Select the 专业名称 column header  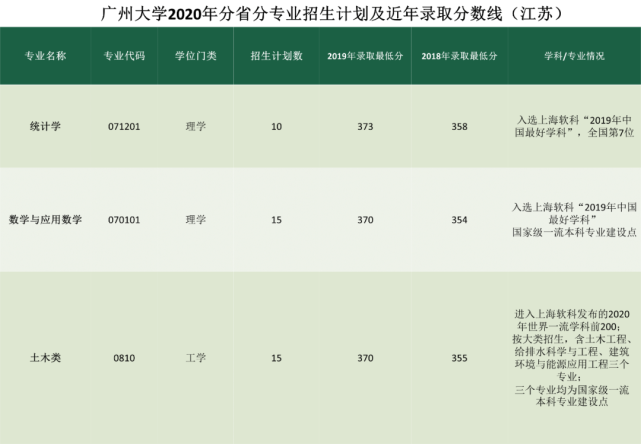(x=45, y=56)
